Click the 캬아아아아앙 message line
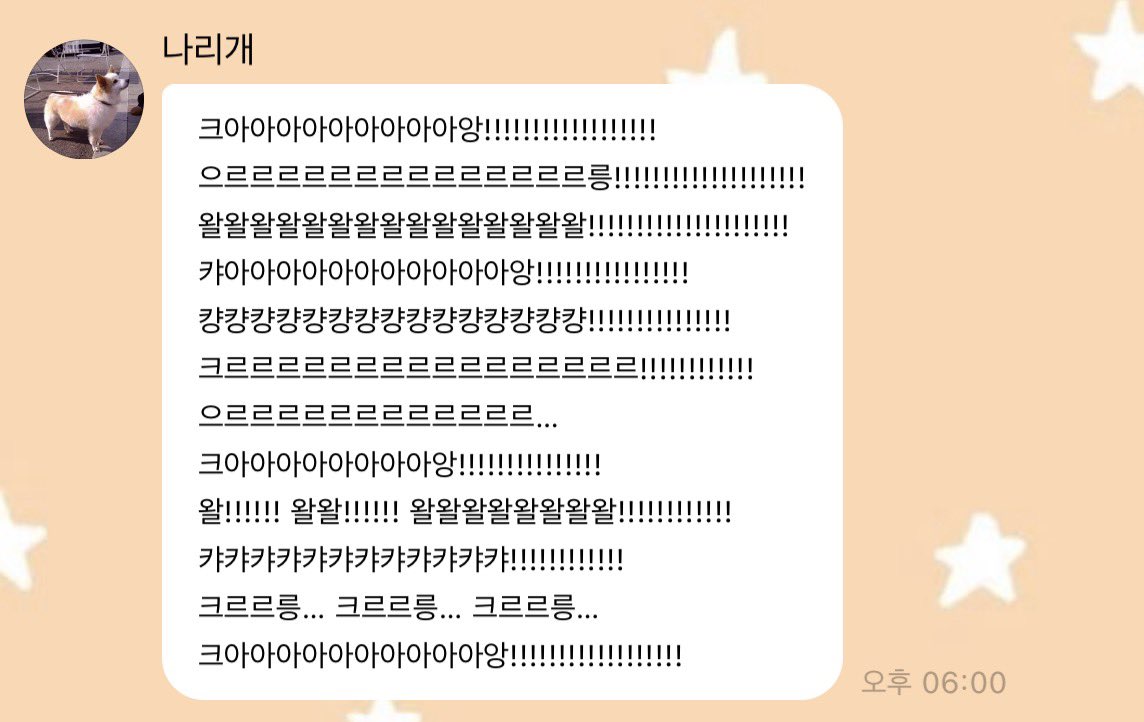 [x=443, y=272]
